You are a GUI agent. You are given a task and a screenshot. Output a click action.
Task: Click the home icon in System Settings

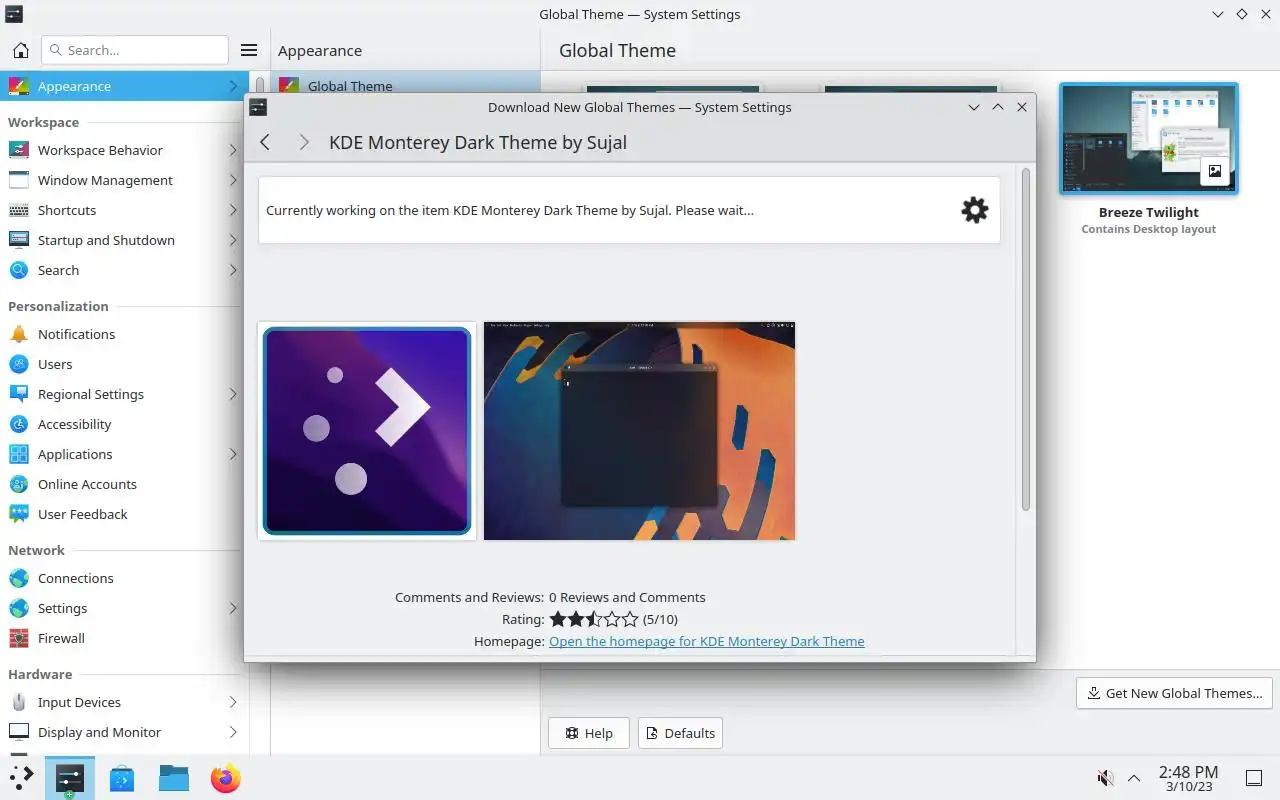click(20, 50)
